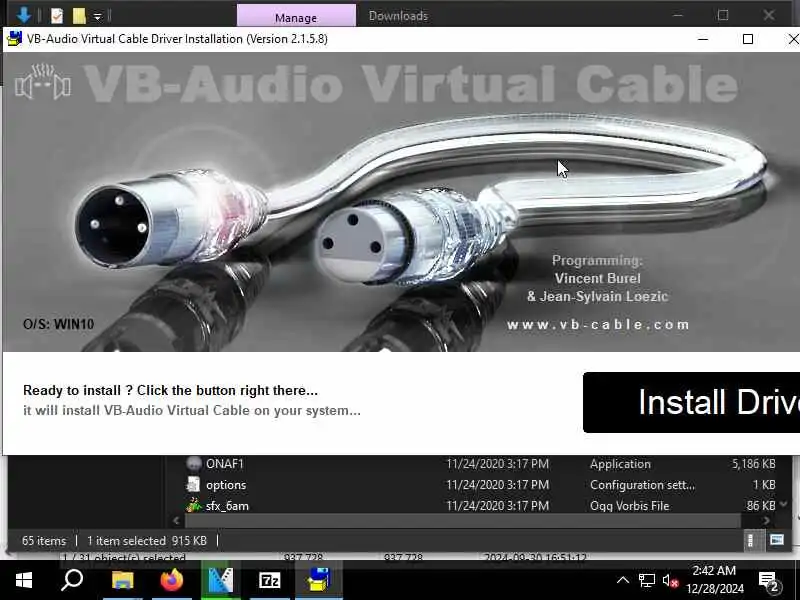Minimize the VB-Audio Driver Installation window
The width and height of the screenshot is (800, 600).
pyautogui.click(x=703, y=39)
